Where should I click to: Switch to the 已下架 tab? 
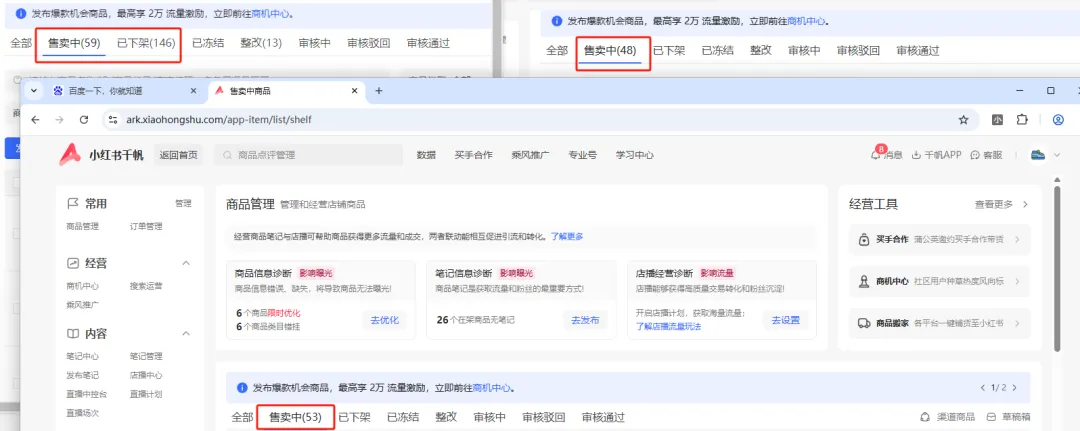click(355, 417)
